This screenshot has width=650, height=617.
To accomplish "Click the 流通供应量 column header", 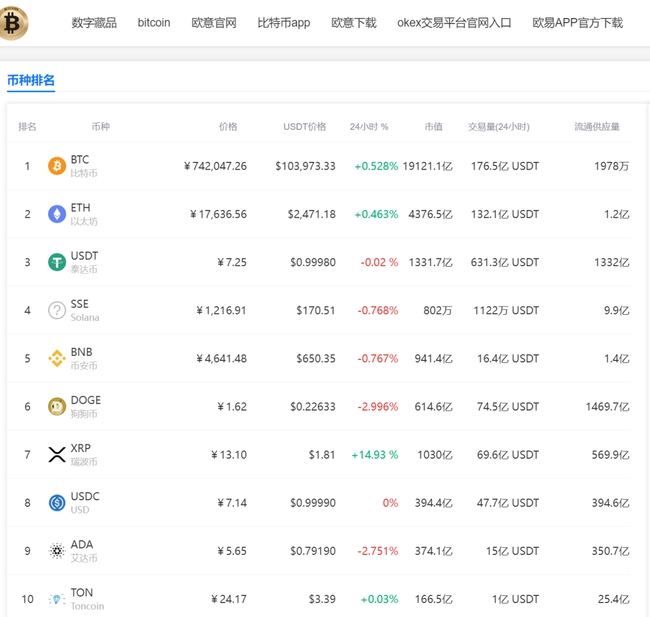I will (597, 126).
